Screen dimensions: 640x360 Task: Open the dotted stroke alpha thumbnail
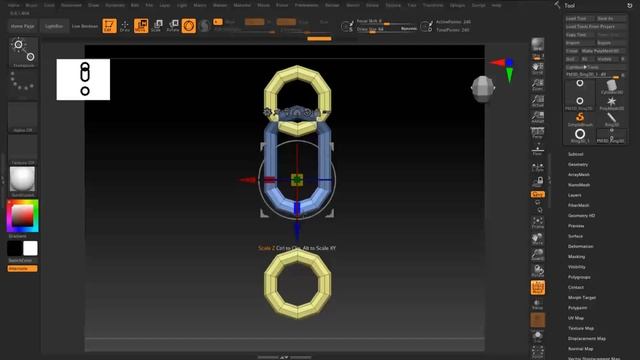(23, 84)
